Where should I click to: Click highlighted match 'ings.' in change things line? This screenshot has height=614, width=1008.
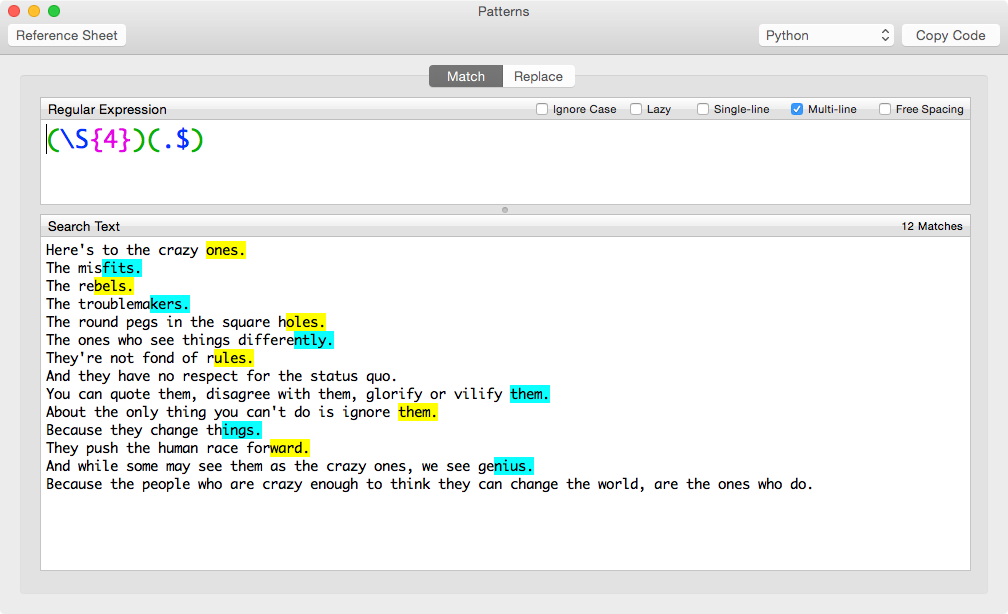[x=242, y=430]
